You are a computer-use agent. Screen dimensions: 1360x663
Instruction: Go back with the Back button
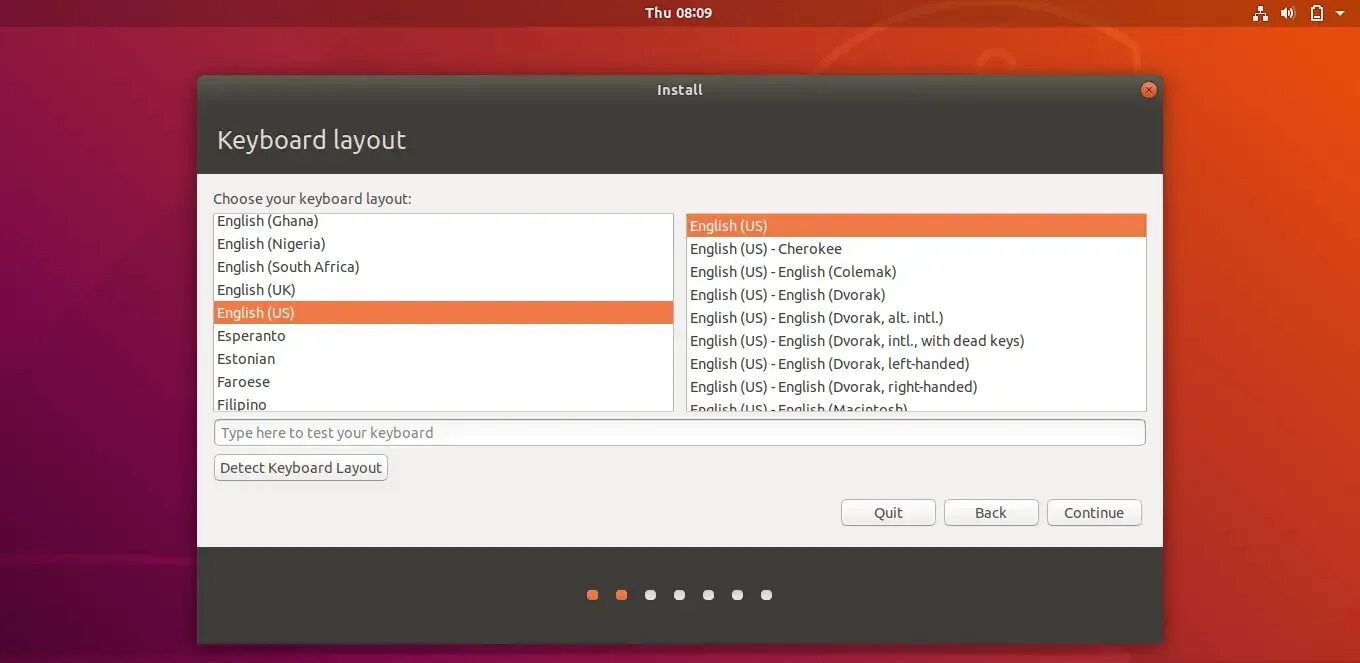coord(991,513)
